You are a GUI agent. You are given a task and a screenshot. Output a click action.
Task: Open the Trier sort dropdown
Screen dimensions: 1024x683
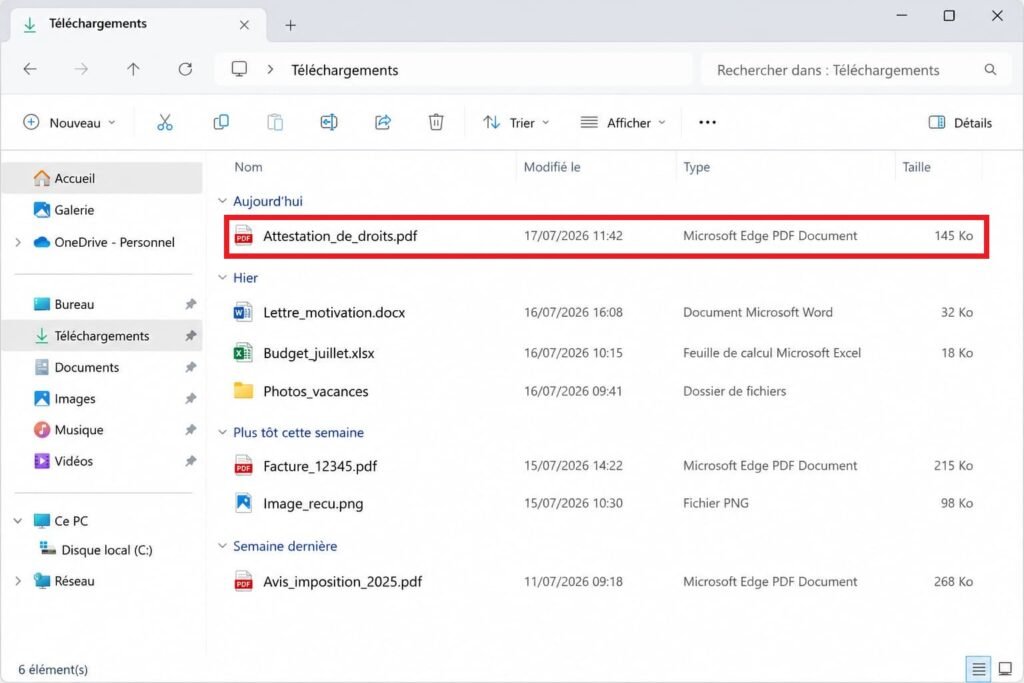[516, 123]
